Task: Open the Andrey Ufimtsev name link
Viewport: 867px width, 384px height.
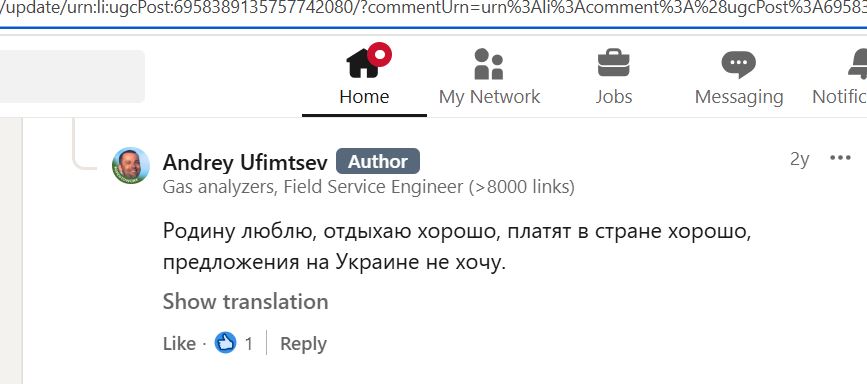Action: (245, 162)
